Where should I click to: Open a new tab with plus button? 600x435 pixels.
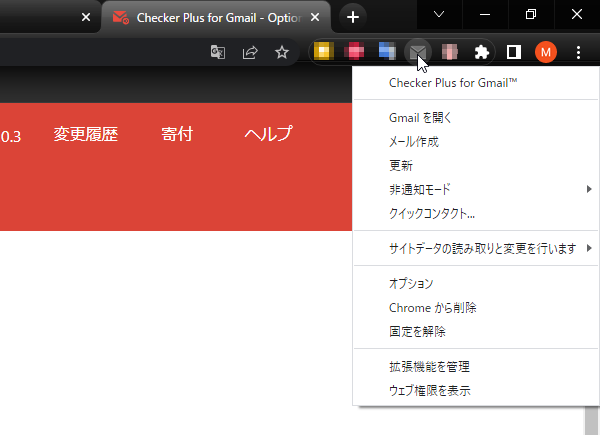tap(352, 17)
